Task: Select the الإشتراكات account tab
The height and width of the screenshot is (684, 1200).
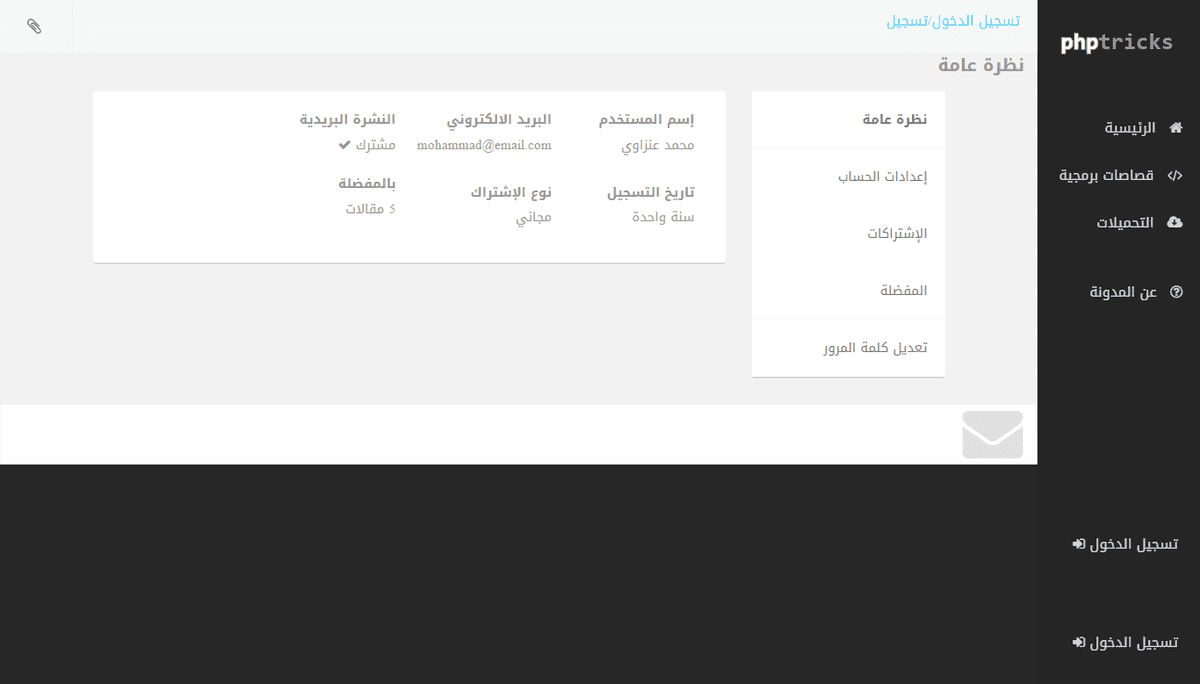Action: pyautogui.click(x=848, y=234)
